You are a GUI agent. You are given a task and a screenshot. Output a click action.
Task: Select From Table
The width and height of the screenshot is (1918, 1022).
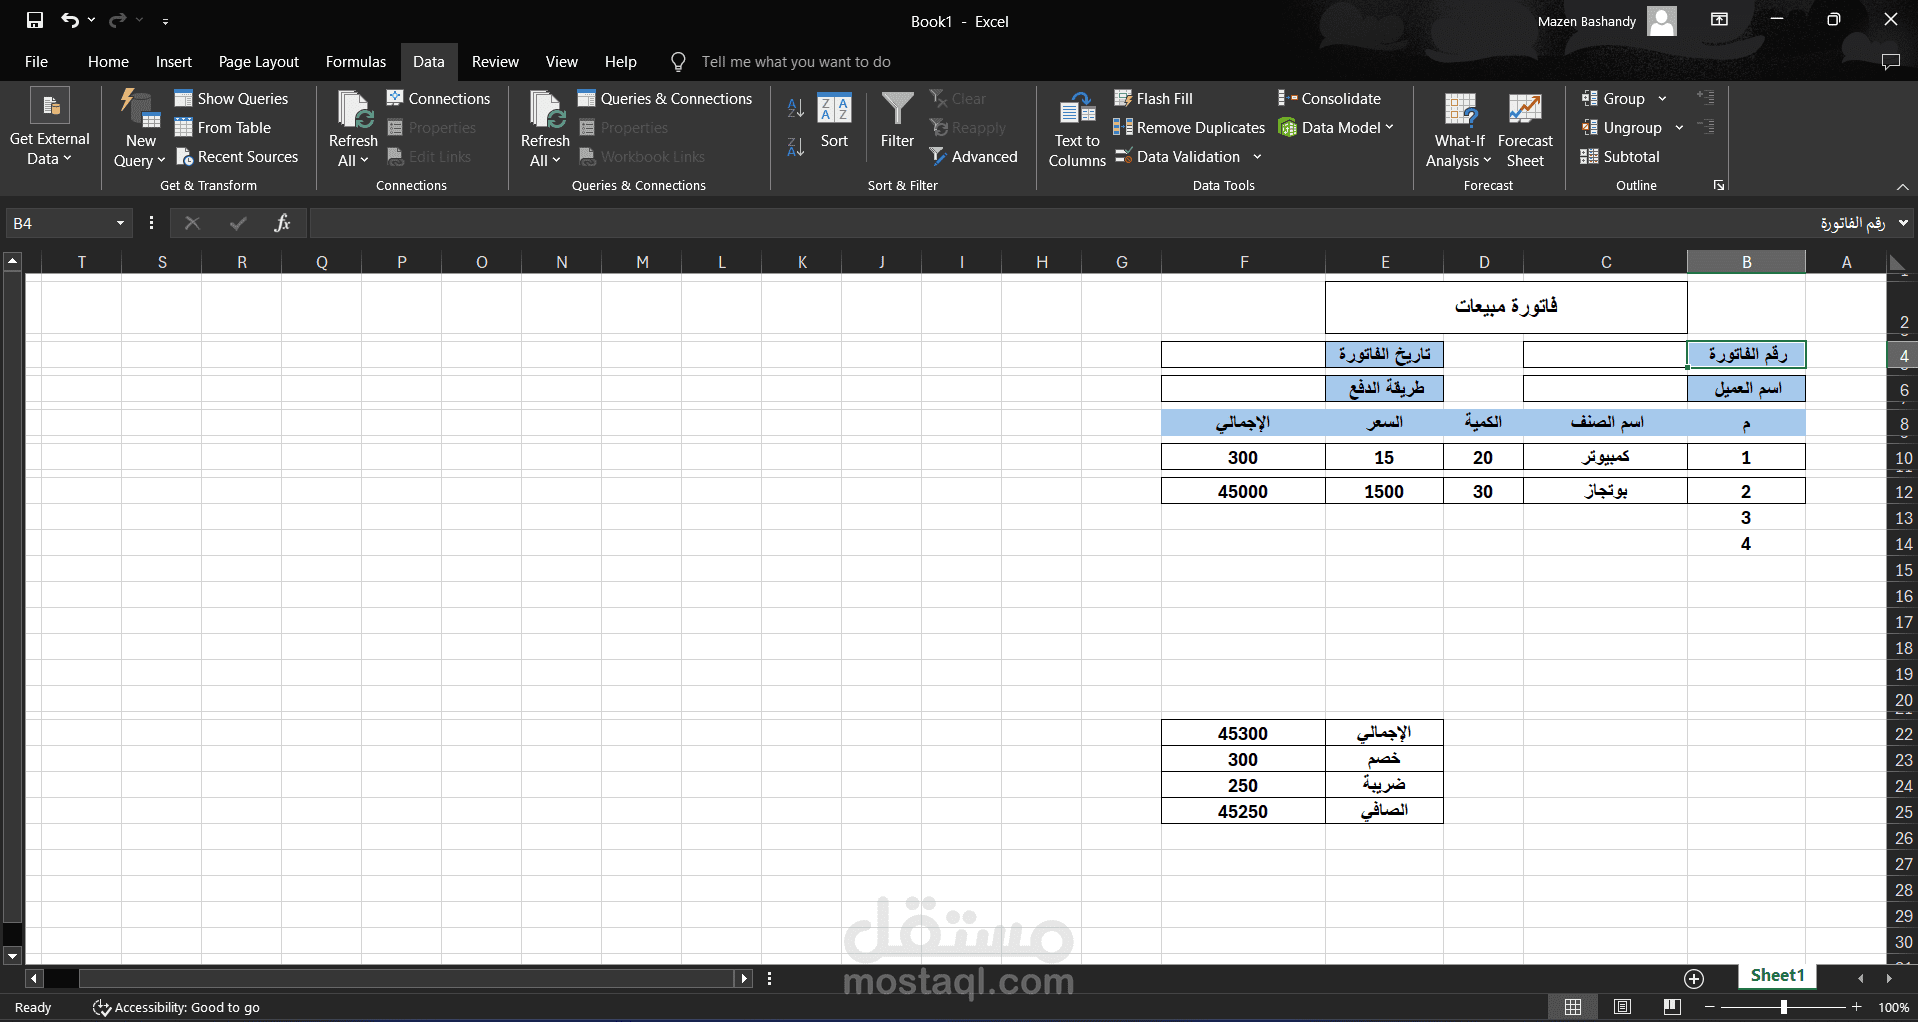[223, 128]
